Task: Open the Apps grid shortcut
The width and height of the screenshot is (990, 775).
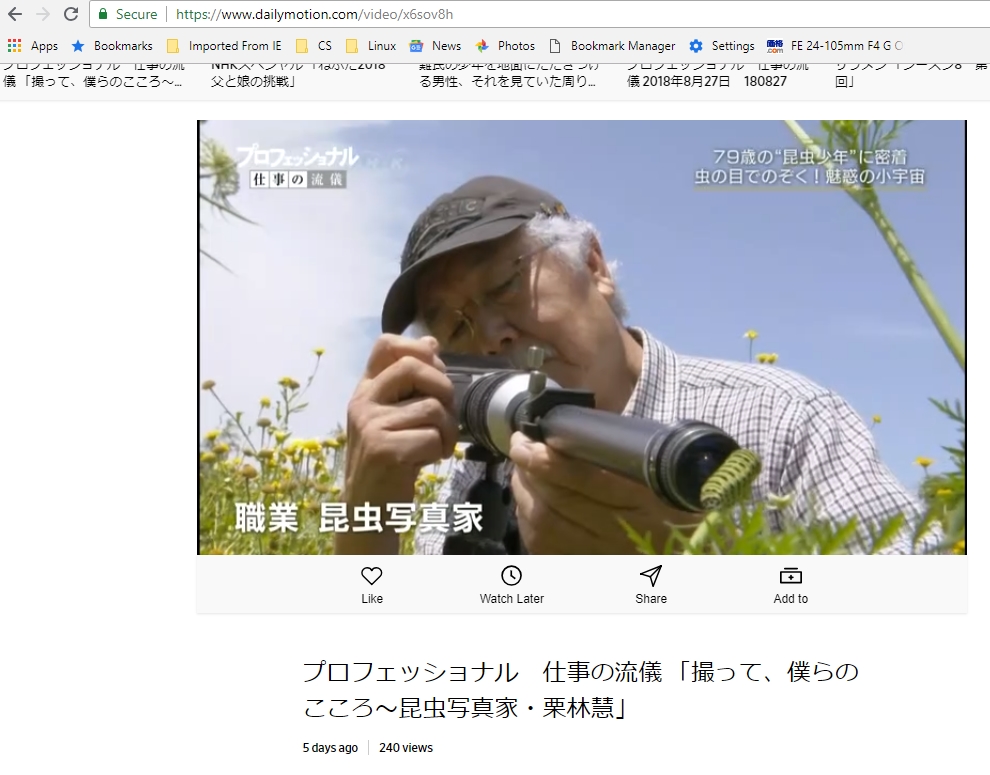Action: point(33,45)
